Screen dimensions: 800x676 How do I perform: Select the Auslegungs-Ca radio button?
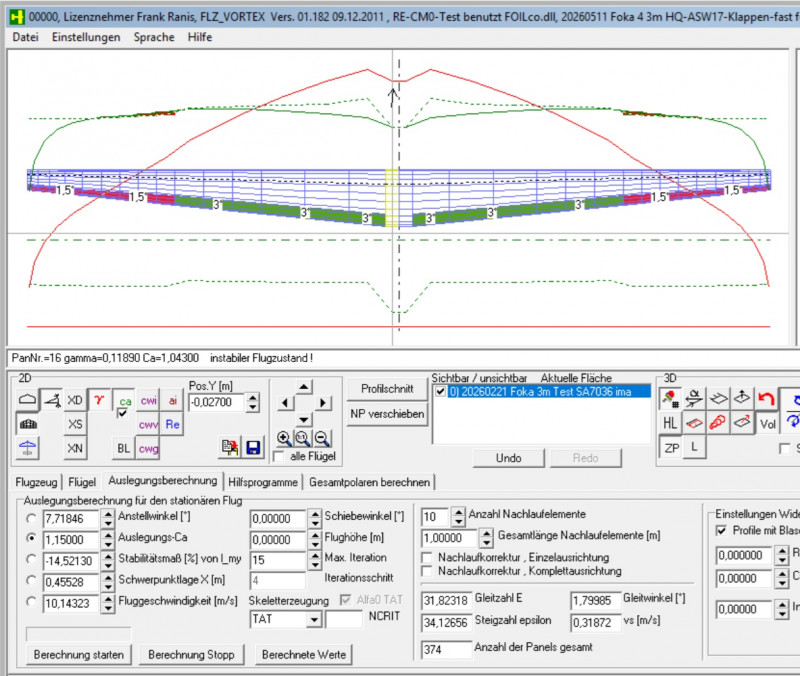pos(31,538)
